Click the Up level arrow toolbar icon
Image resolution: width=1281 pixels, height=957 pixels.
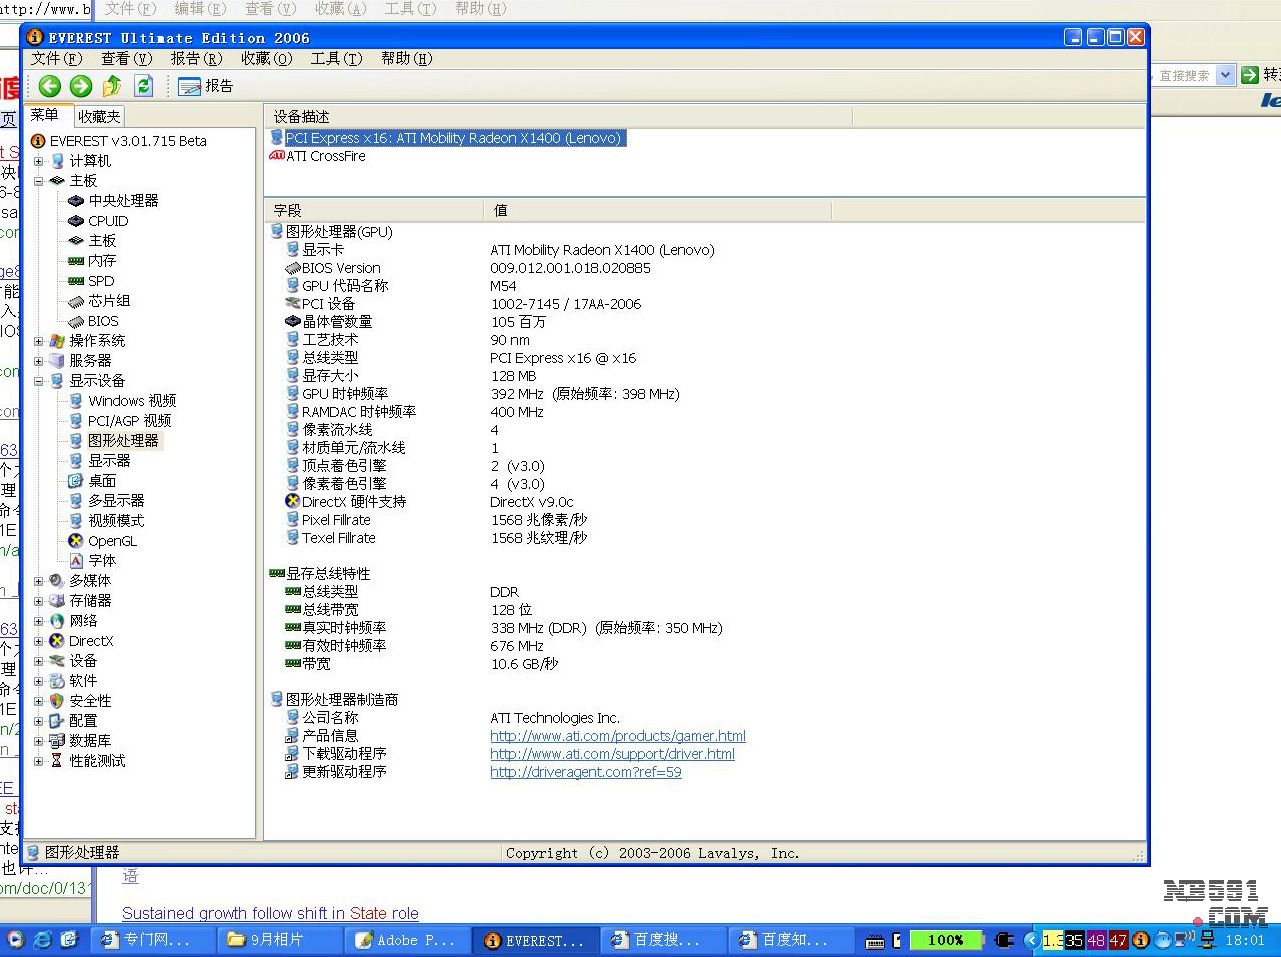112,86
